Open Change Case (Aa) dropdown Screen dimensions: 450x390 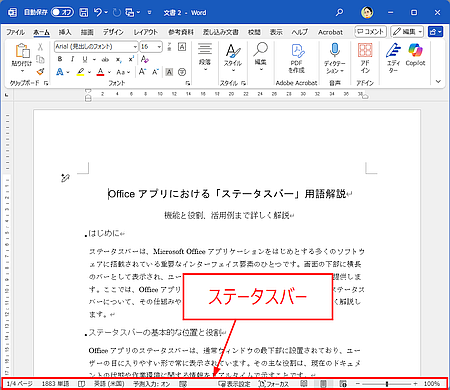pyautogui.click(x=123, y=72)
